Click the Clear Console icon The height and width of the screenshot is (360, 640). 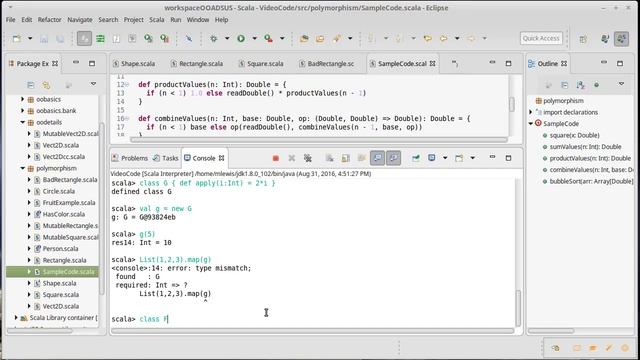point(329,158)
